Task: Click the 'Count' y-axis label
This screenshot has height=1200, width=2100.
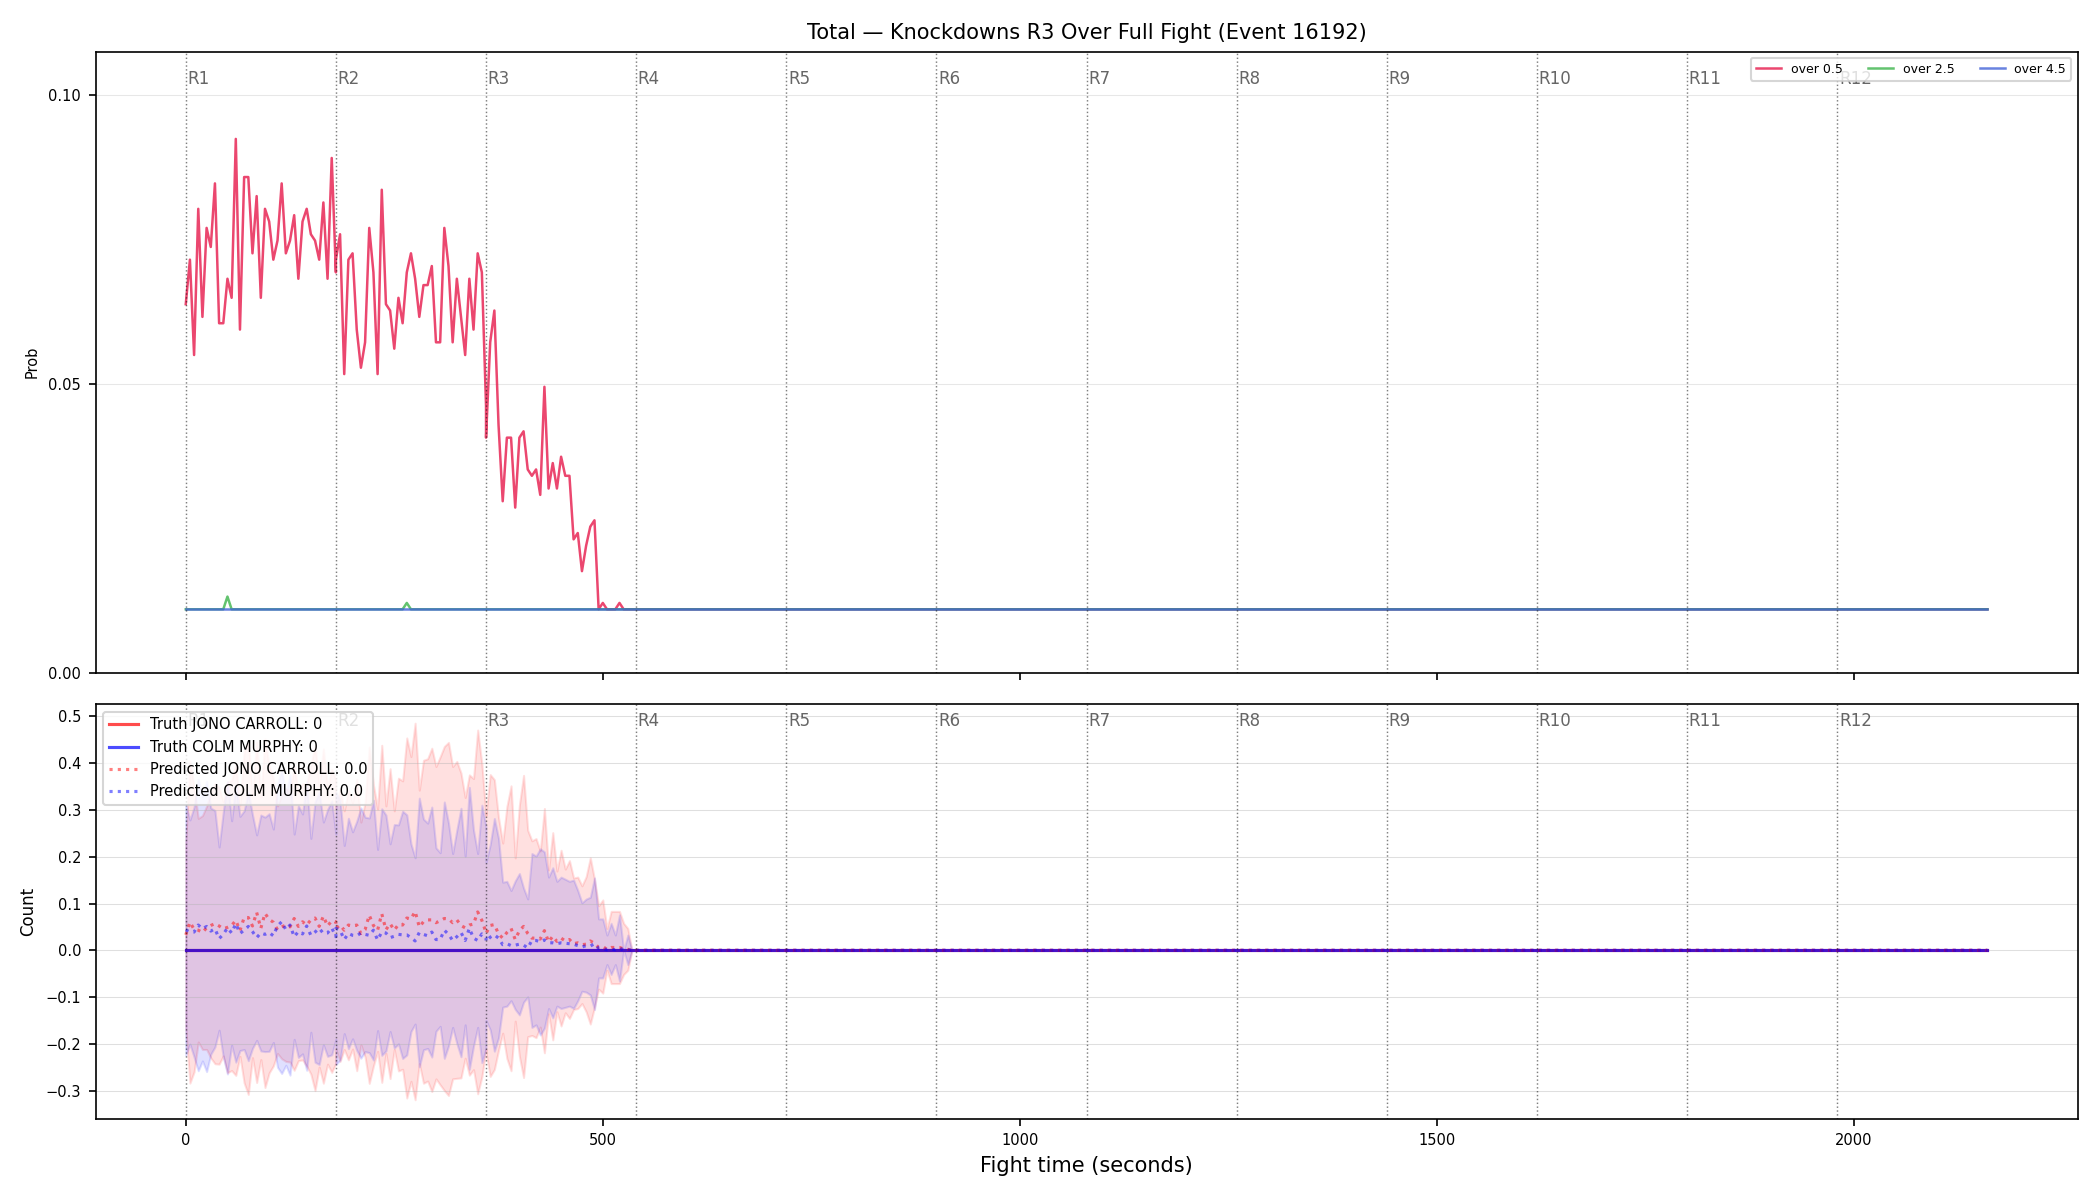Action: coord(27,913)
